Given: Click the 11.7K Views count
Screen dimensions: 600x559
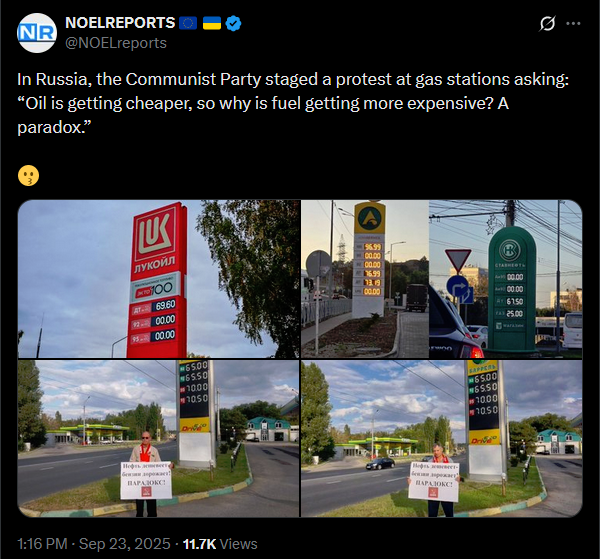Looking at the screenshot, I should click(220, 544).
